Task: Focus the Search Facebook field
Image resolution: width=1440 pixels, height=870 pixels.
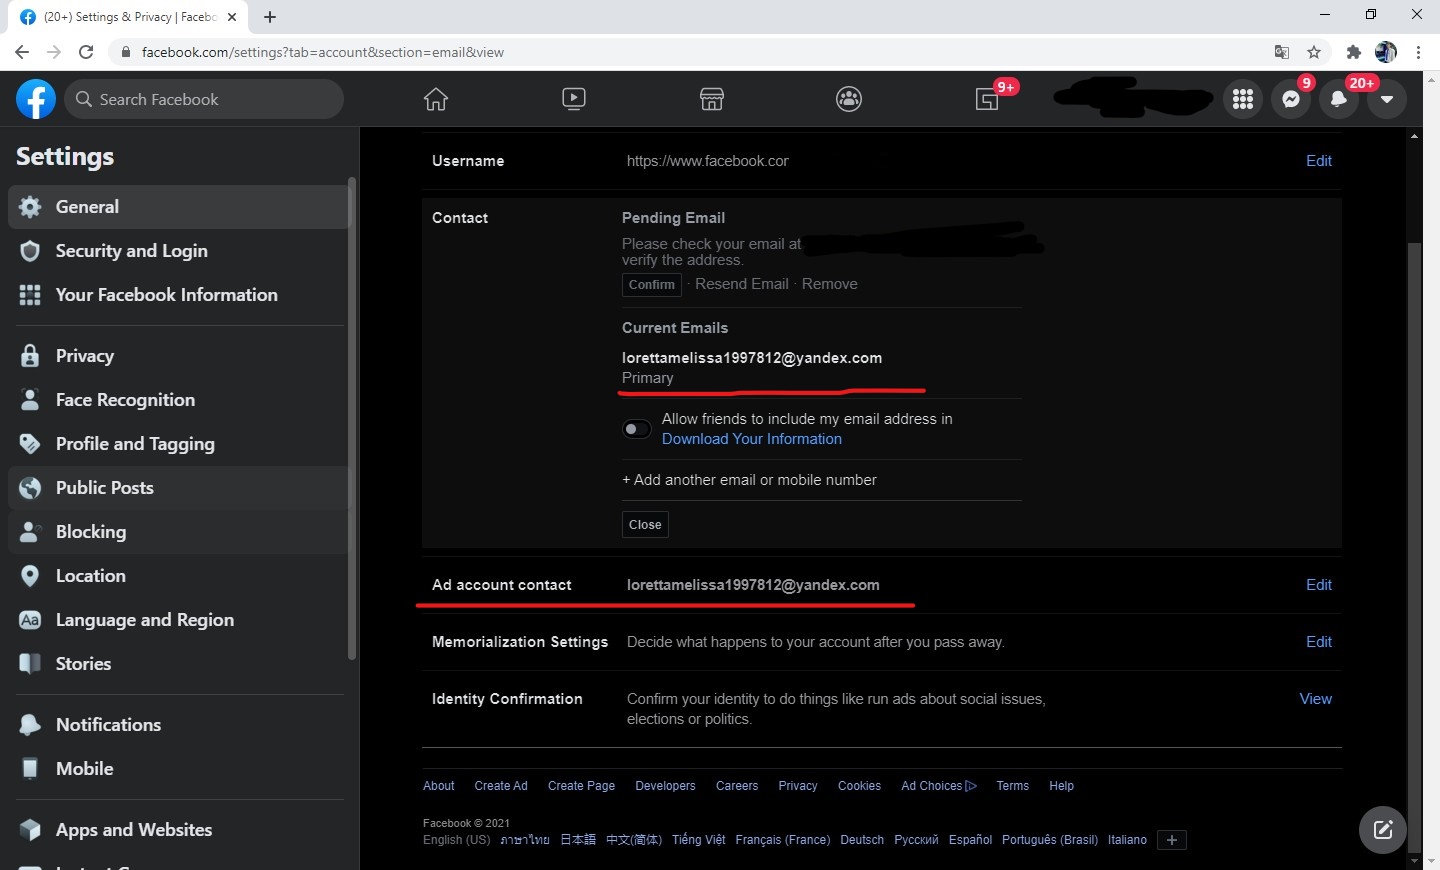Action: click(x=204, y=99)
